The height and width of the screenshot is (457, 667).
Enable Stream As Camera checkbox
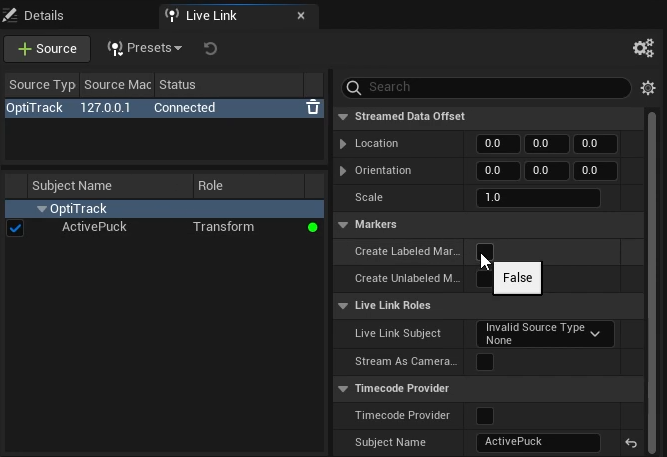coord(485,361)
